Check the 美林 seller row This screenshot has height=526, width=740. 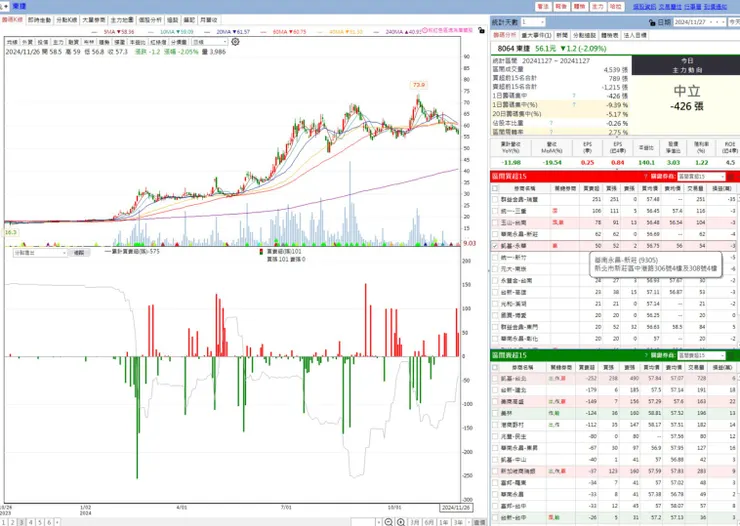pos(495,413)
